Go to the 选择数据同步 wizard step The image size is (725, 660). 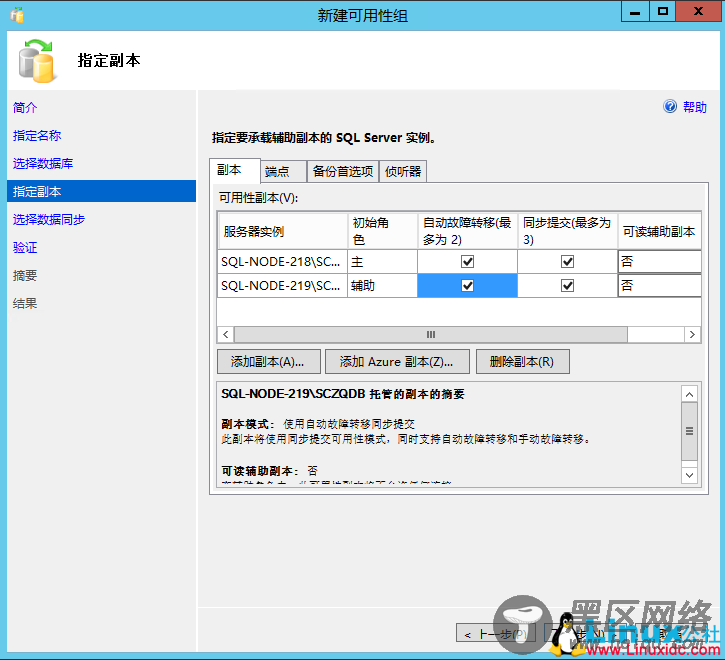pos(49,219)
